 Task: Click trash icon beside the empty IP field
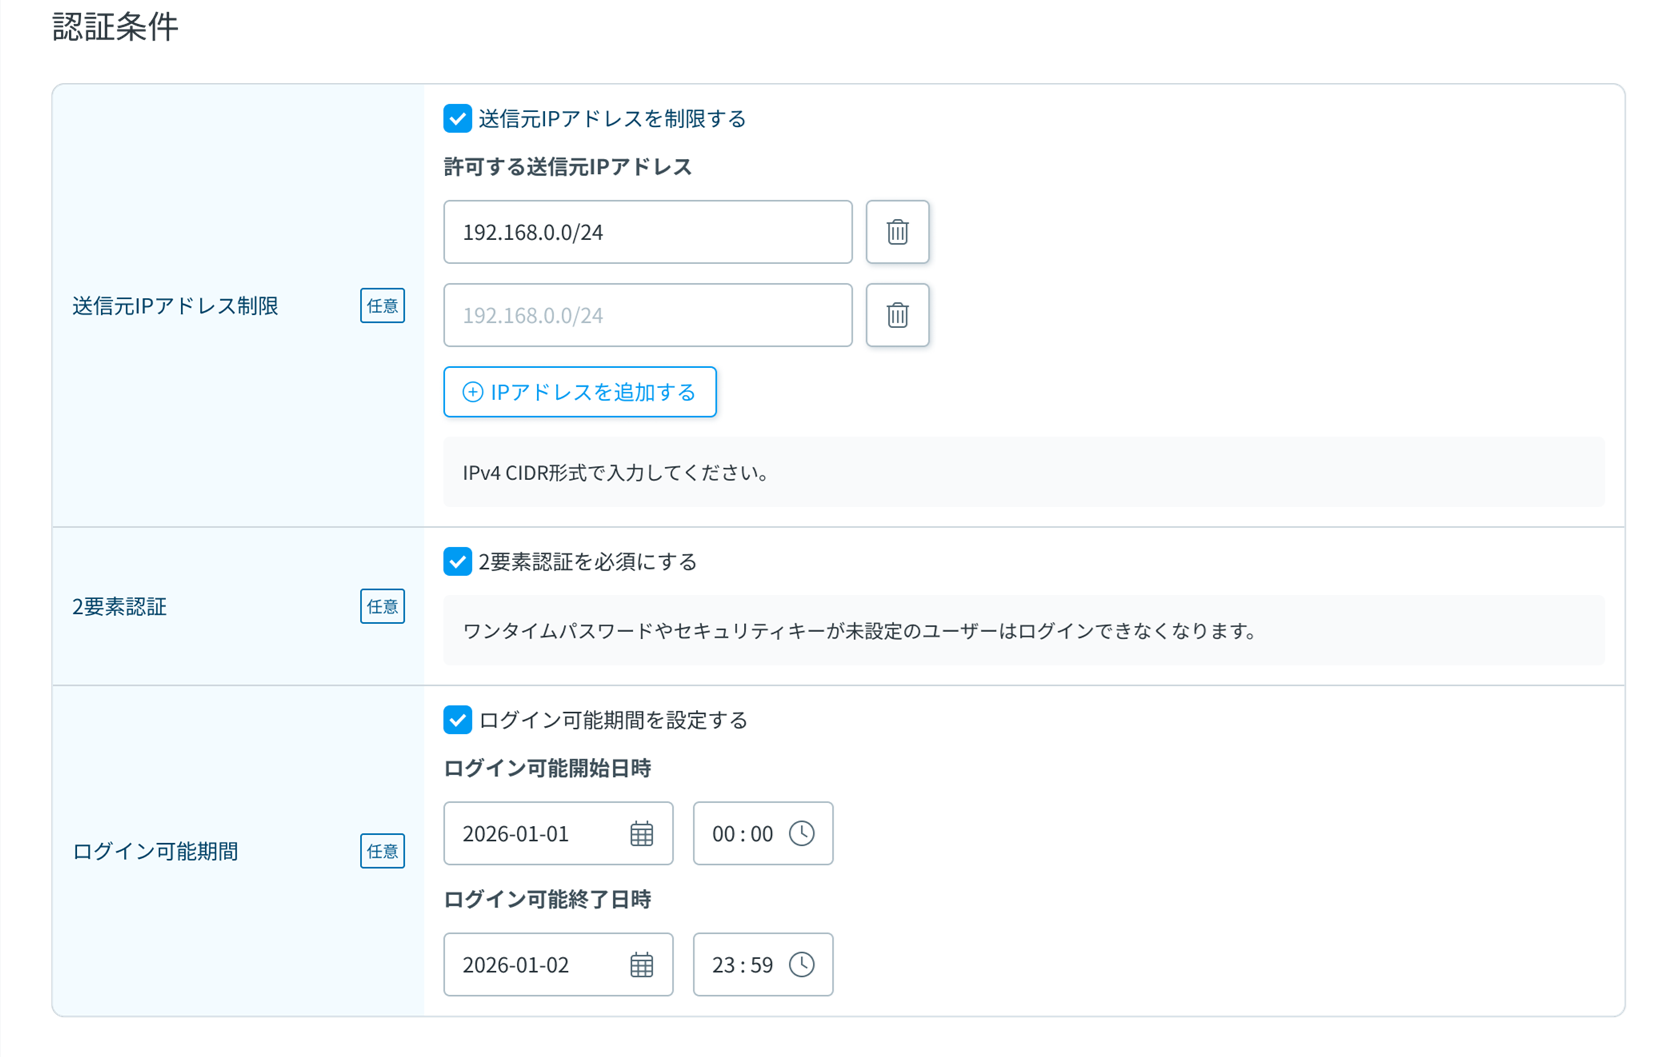(x=897, y=315)
